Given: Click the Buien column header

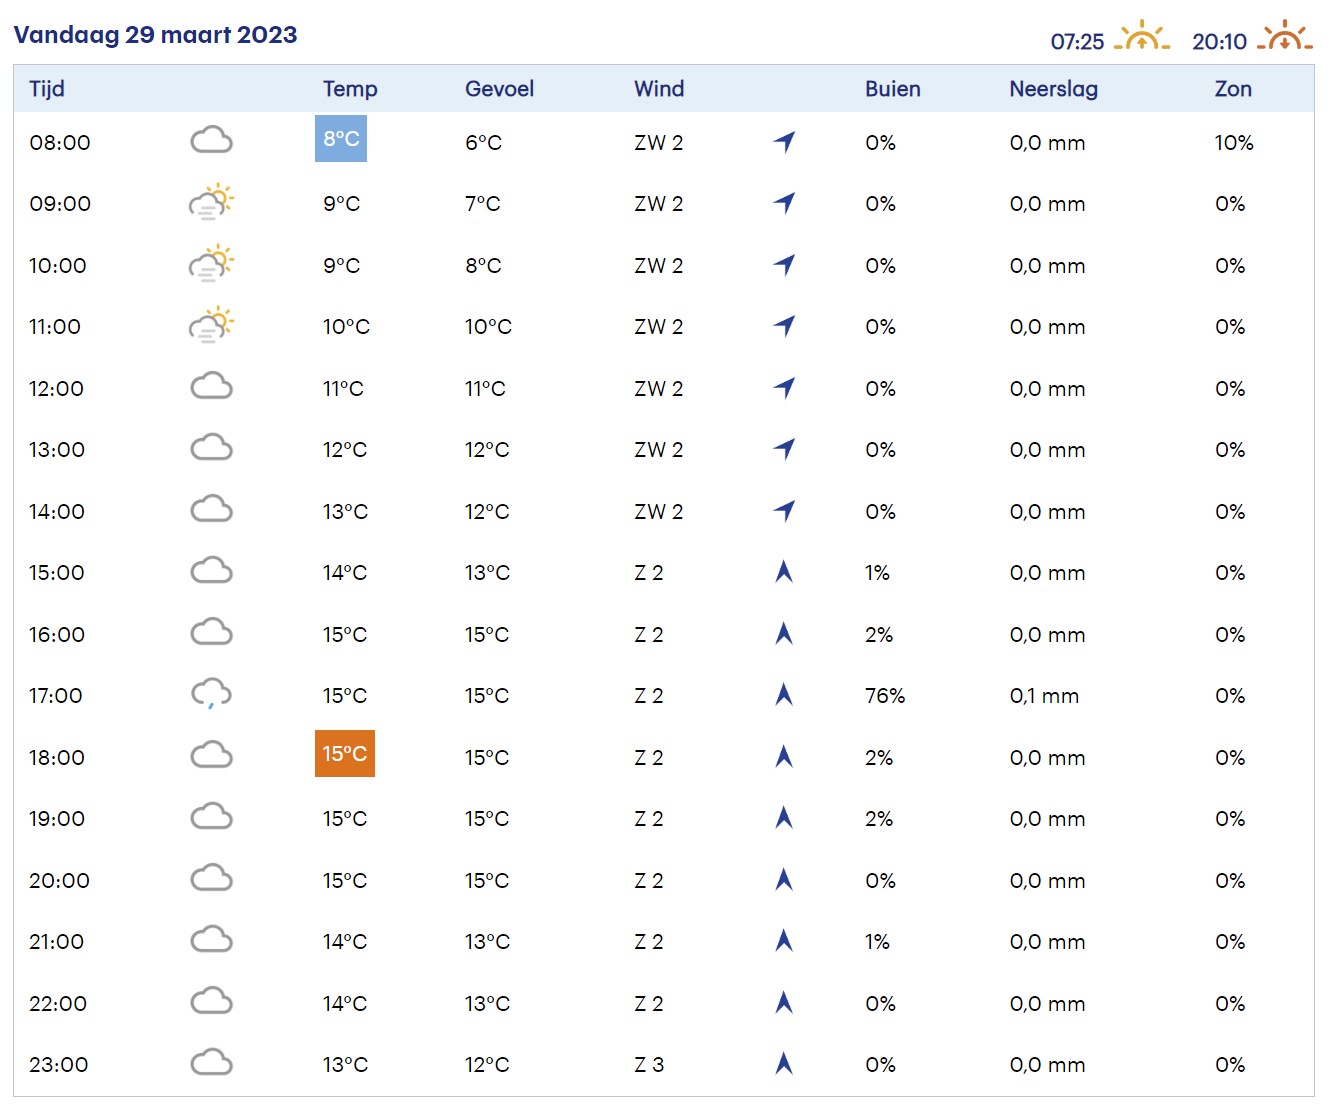Looking at the screenshot, I should pos(892,89).
